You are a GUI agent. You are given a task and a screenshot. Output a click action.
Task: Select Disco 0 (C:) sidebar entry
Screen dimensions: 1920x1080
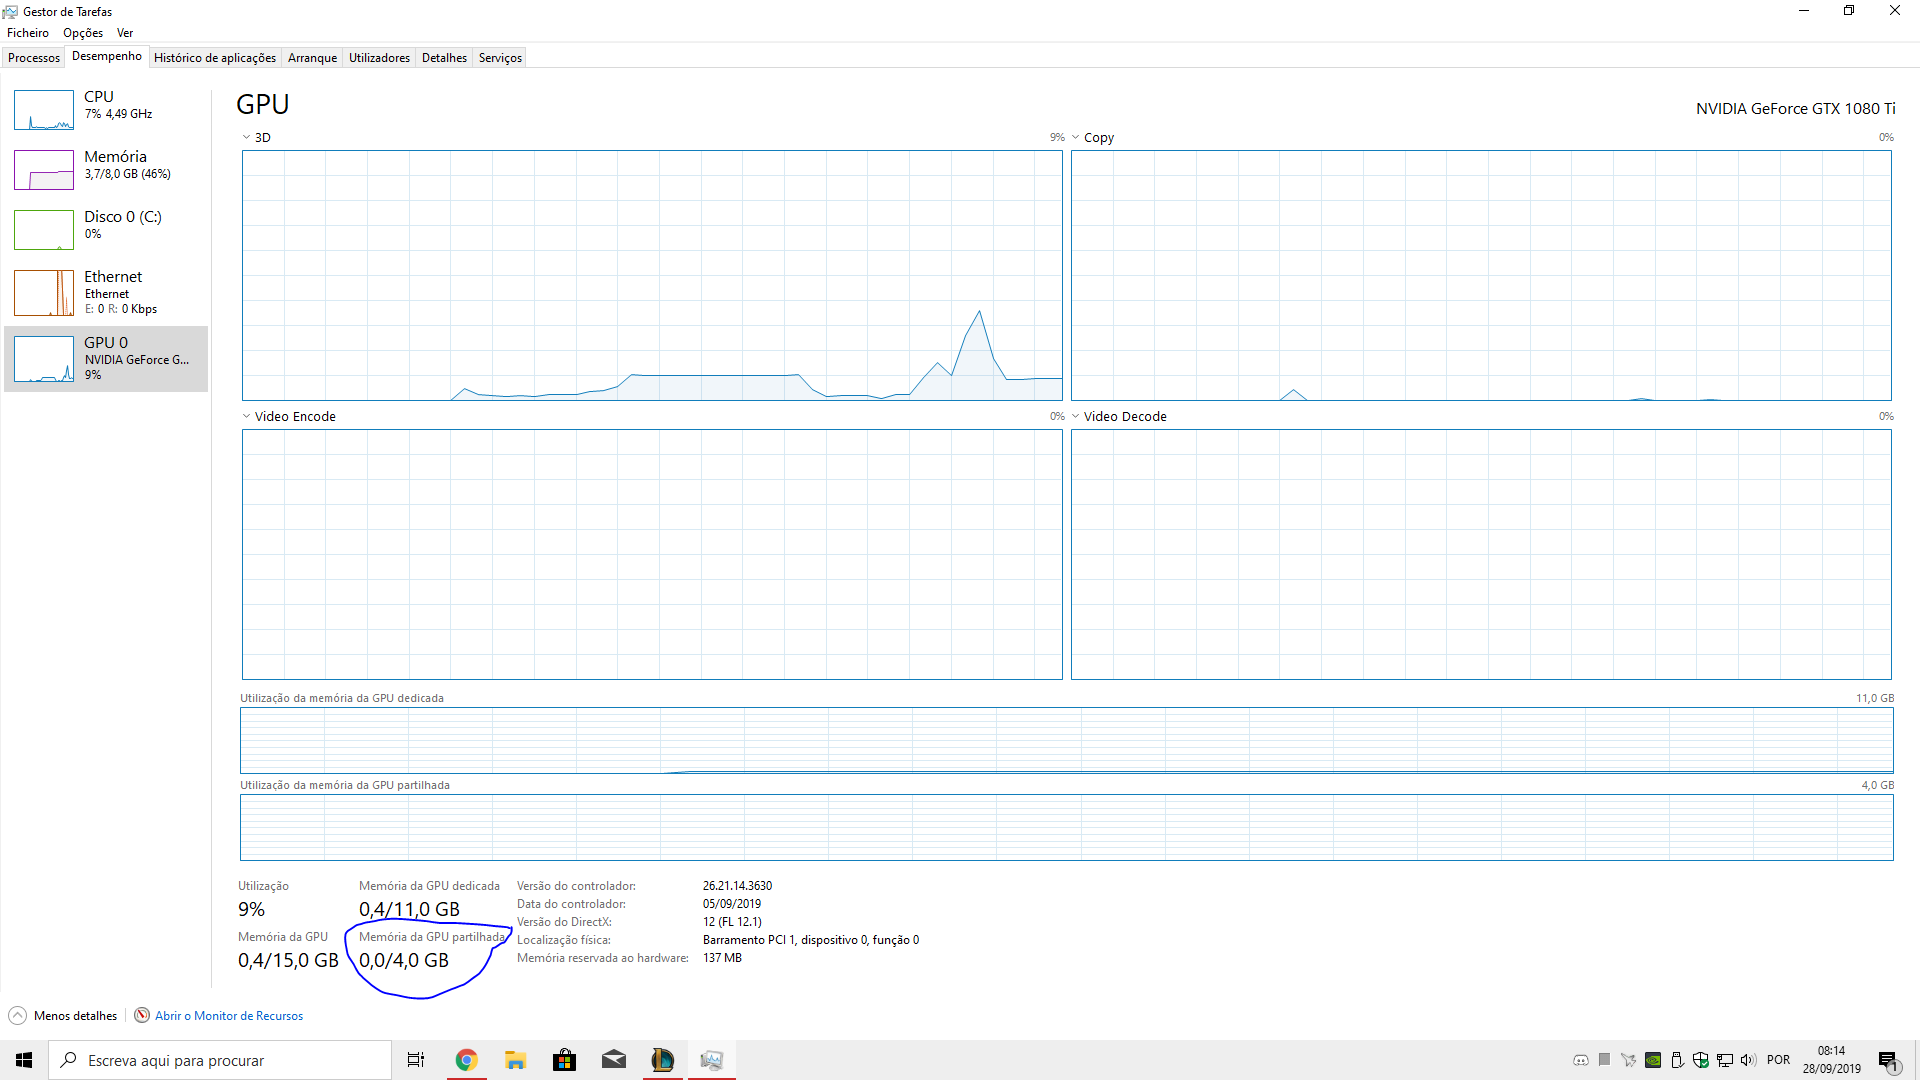pos(106,229)
